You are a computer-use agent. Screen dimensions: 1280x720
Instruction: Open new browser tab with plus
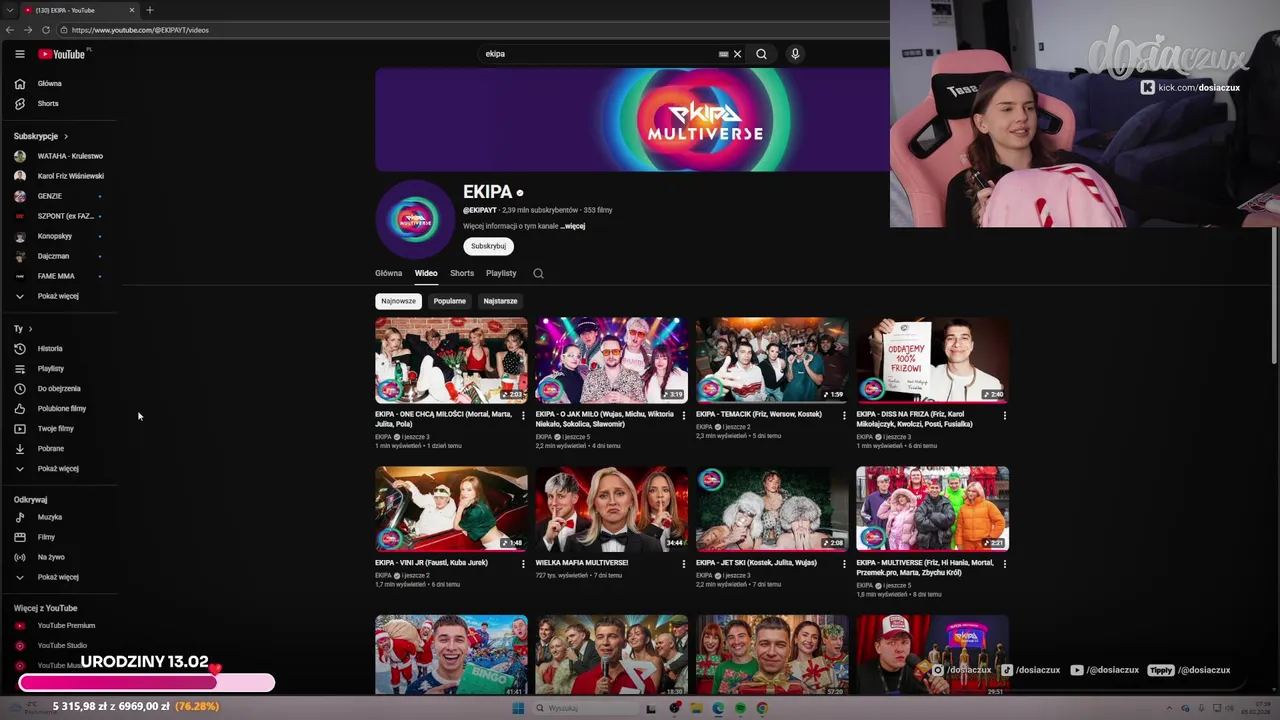pos(150,10)
